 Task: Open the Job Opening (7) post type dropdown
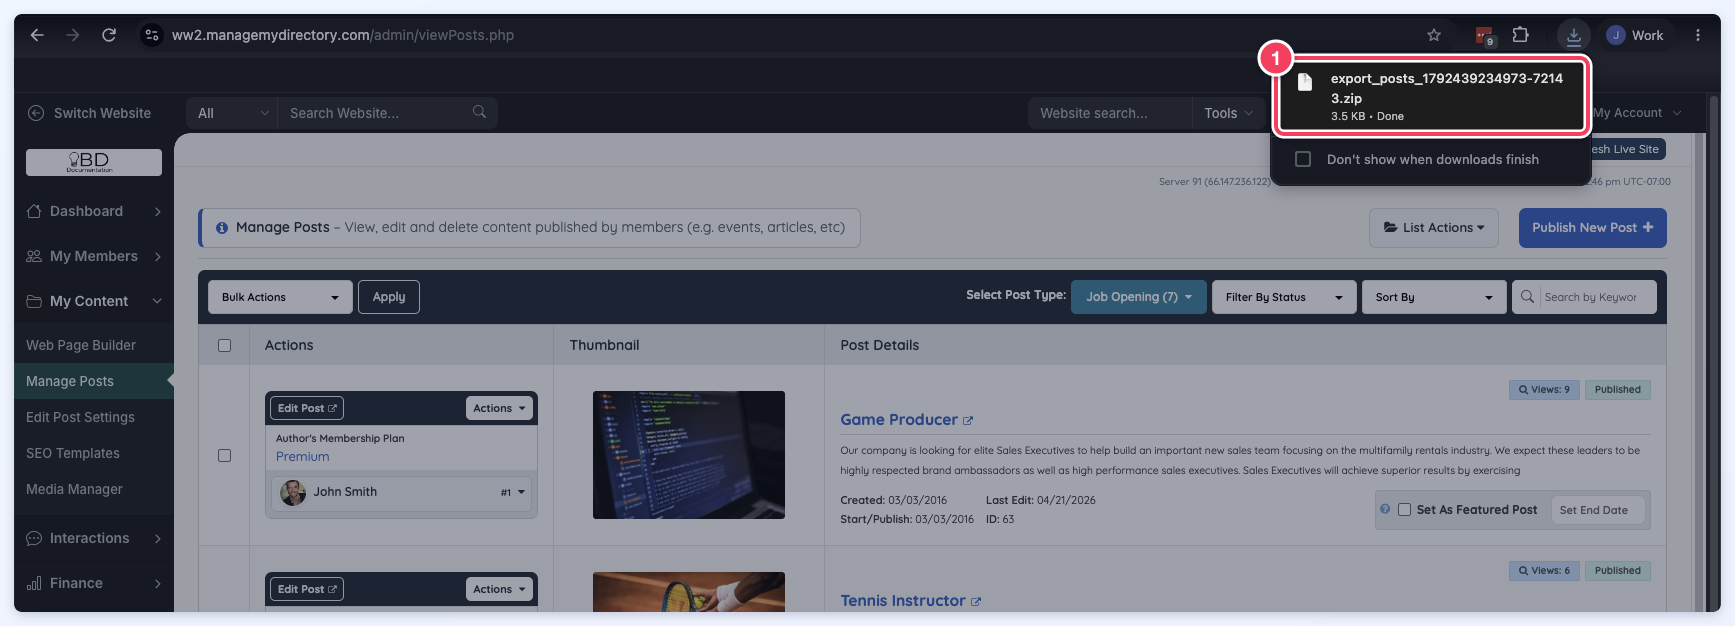coord(1139,297)
